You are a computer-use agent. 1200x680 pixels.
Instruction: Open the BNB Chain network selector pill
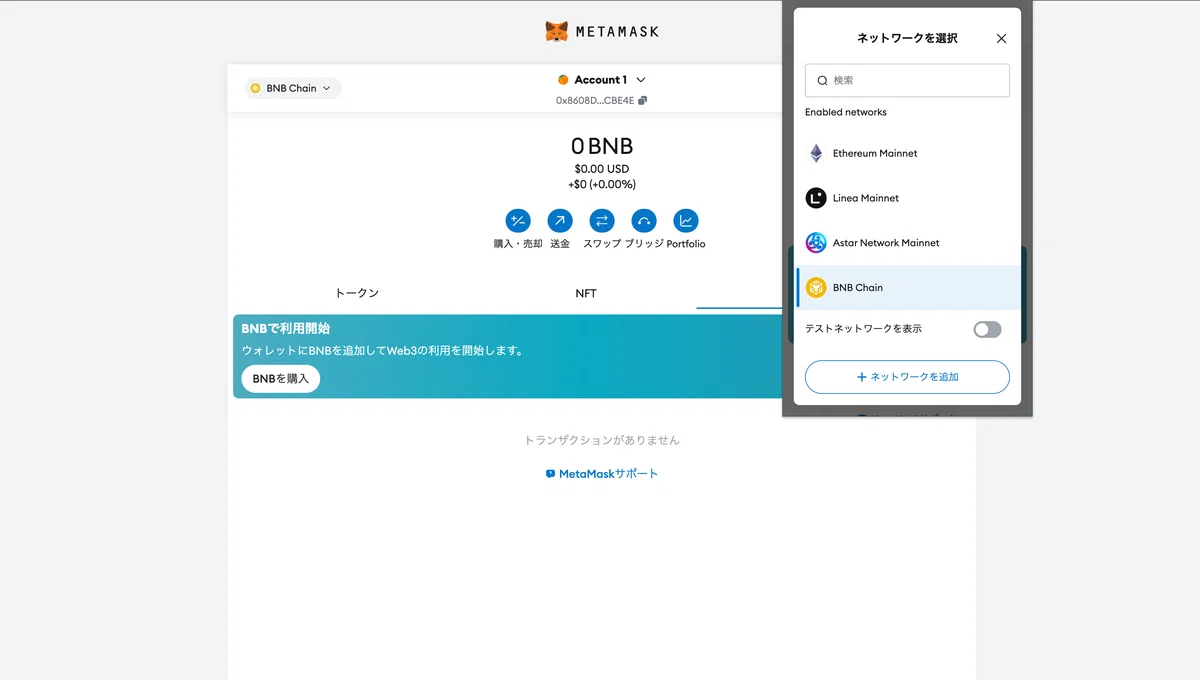click(x=293, y=88)
